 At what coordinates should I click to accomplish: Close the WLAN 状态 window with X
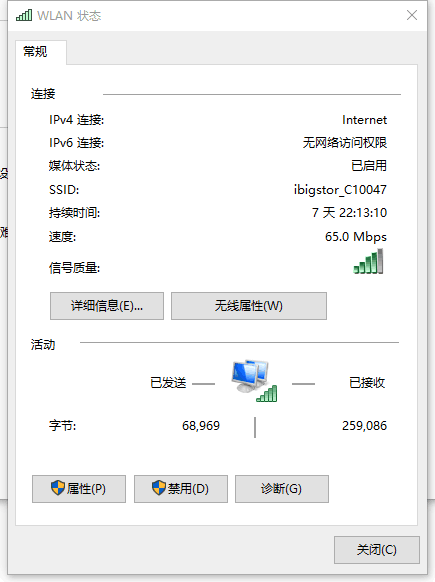[x=412, y=15]
